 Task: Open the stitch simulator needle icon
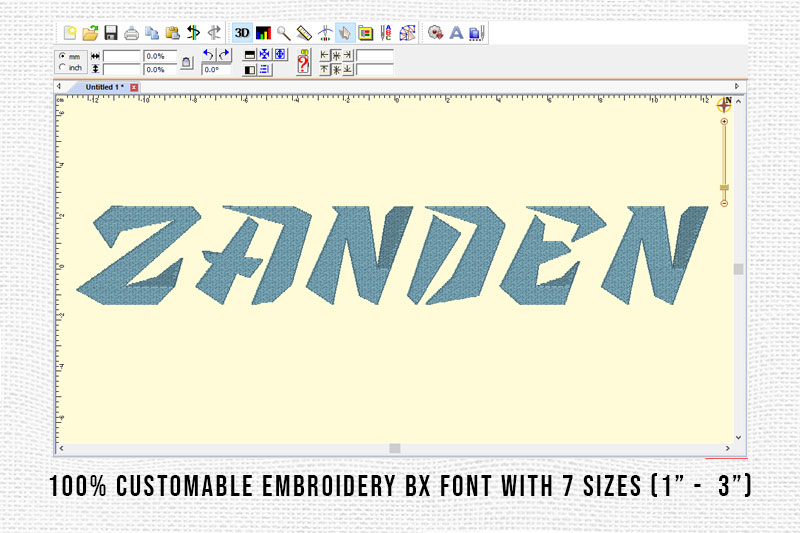(x=324, y=33)
